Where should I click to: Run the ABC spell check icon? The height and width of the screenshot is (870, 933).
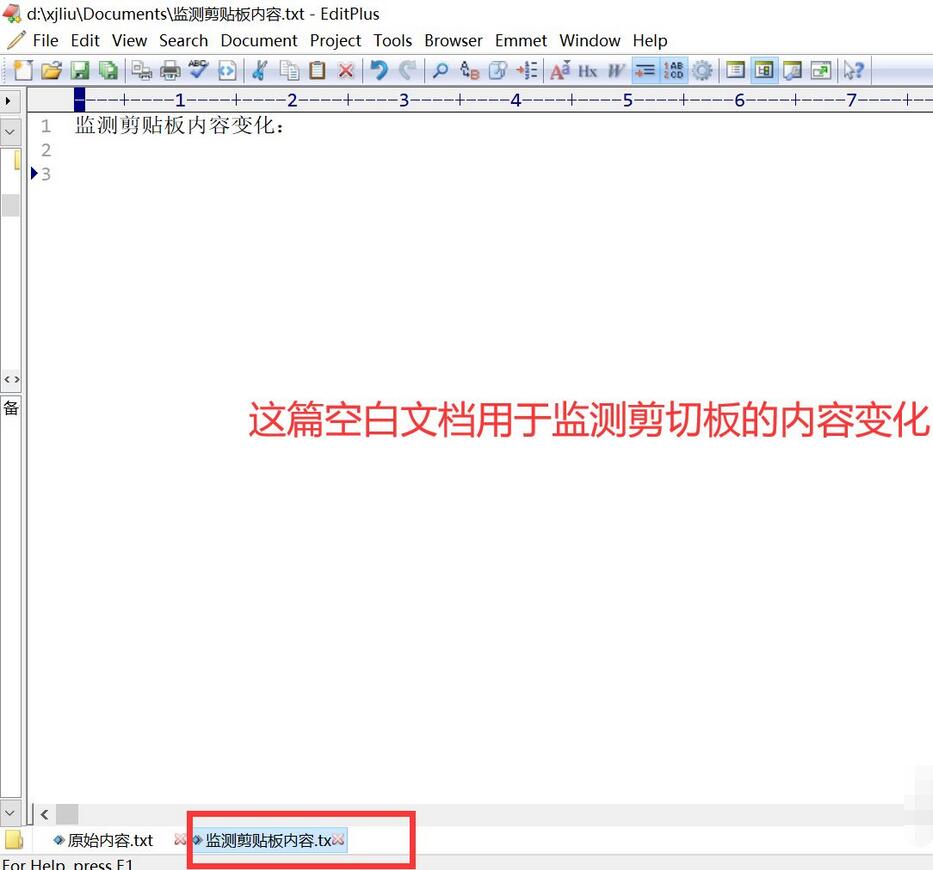pyautogui.click(x=198, y=70)
